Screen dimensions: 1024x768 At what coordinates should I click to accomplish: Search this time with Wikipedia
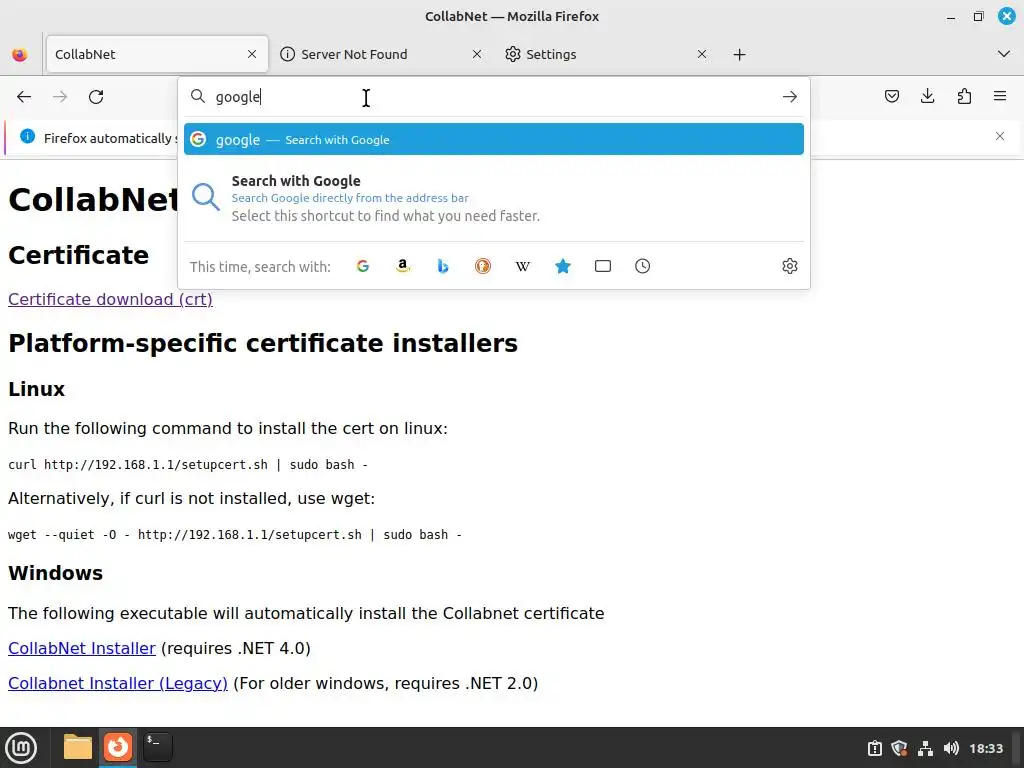[522, 266]
